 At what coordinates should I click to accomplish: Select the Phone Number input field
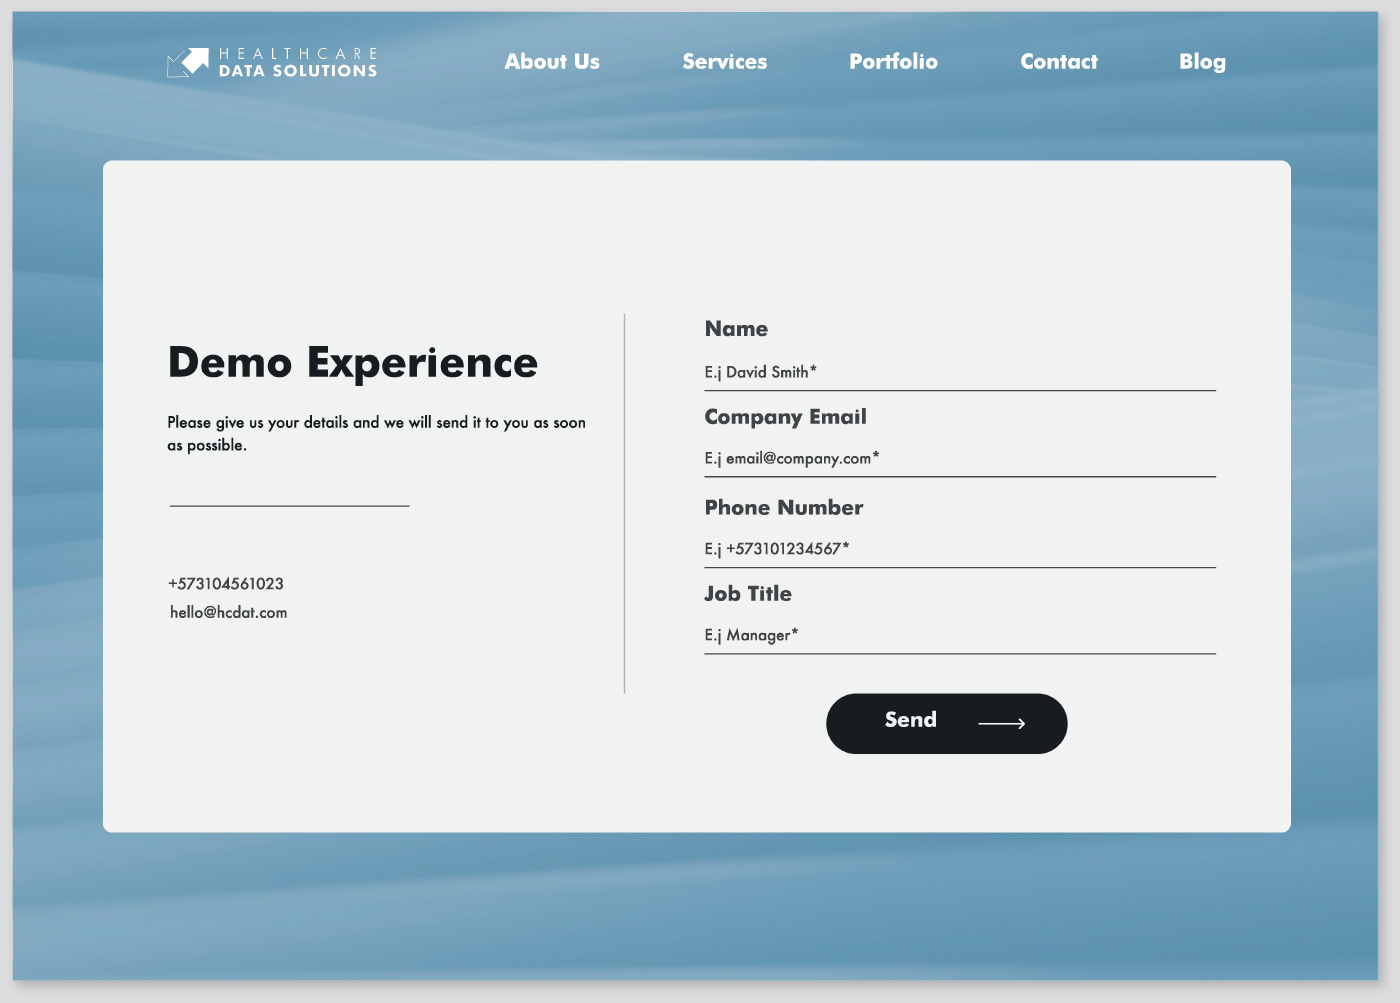[959, 549]
